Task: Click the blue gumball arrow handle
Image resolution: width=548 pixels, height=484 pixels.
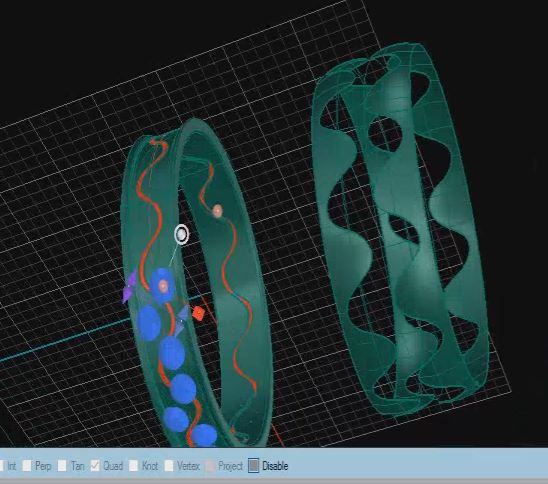Action: pos(181,320)
